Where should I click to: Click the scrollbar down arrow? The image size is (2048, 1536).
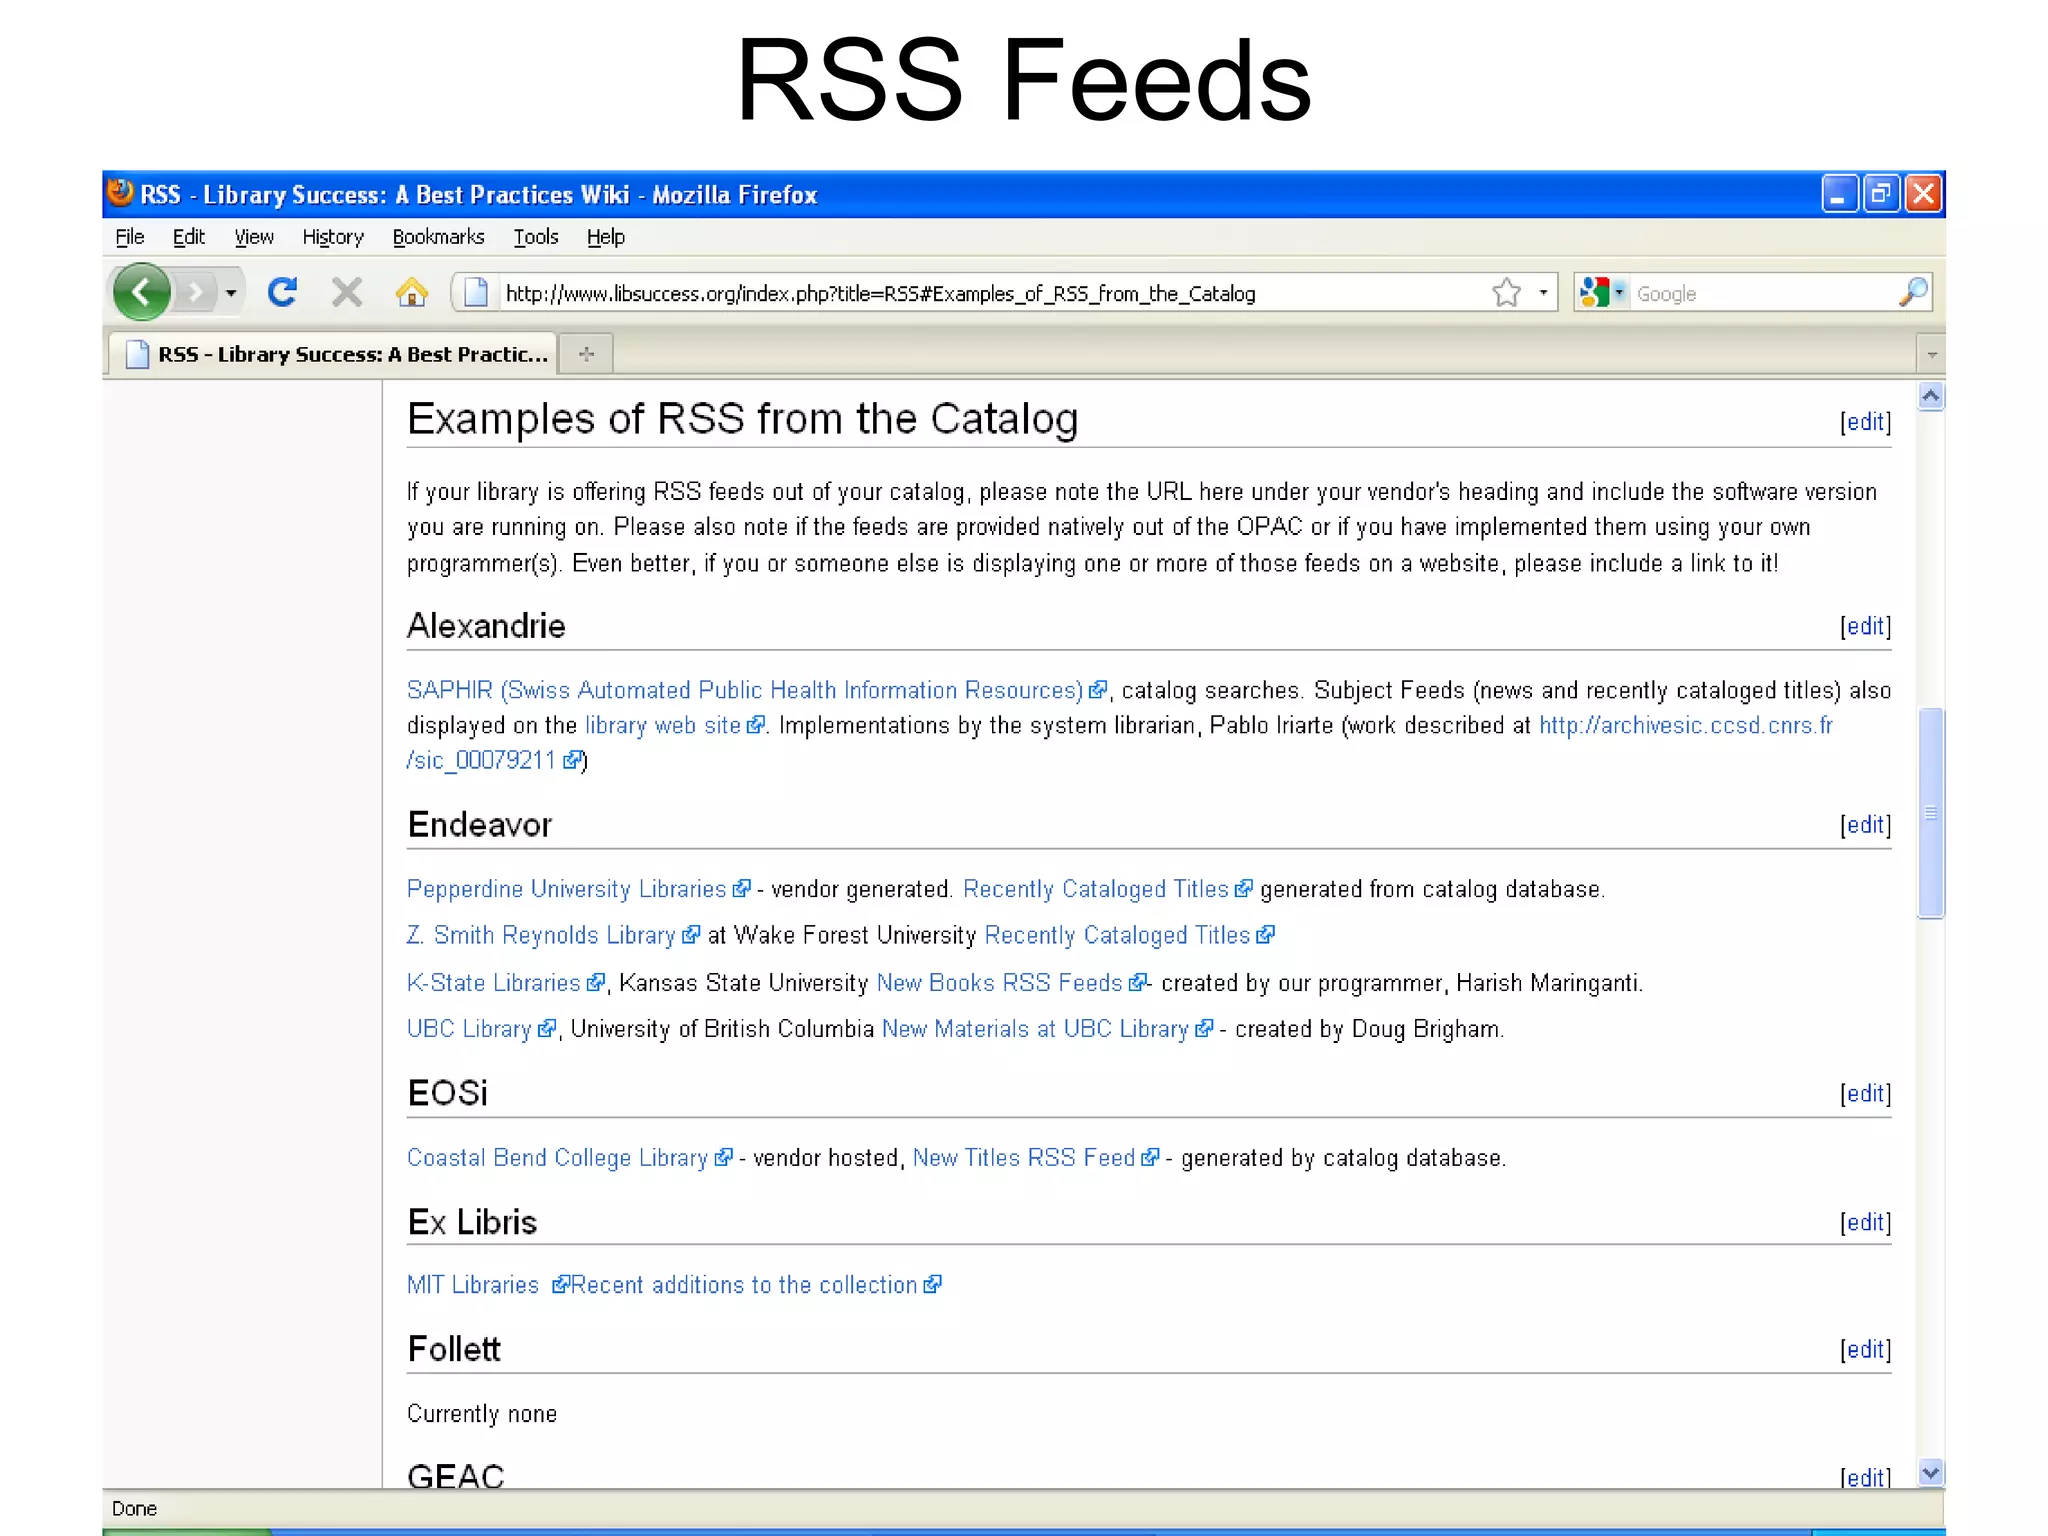pos(1931,1472)
